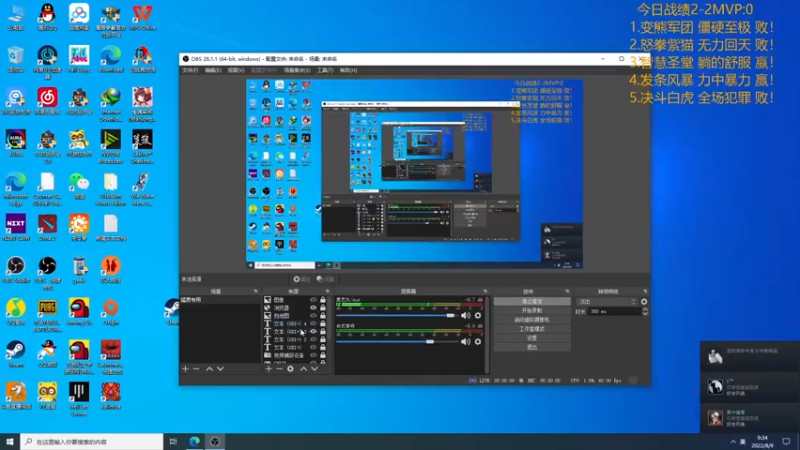Image resolution: width=800 pixels, height=450 pixels.
Task: Click the Studio Mode button
Action: click(532, 329)
